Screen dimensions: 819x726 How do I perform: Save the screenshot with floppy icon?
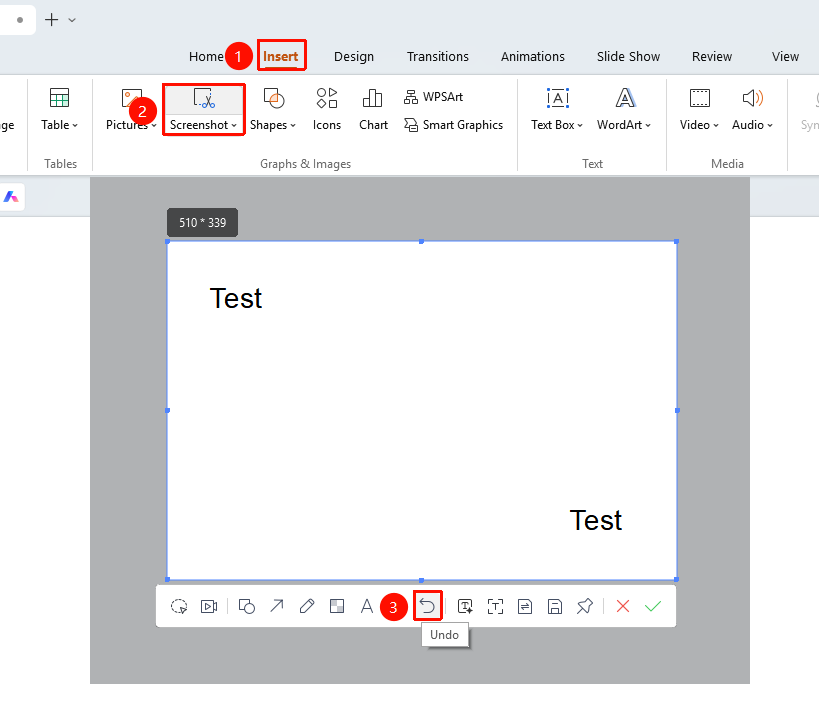point(555,606)
